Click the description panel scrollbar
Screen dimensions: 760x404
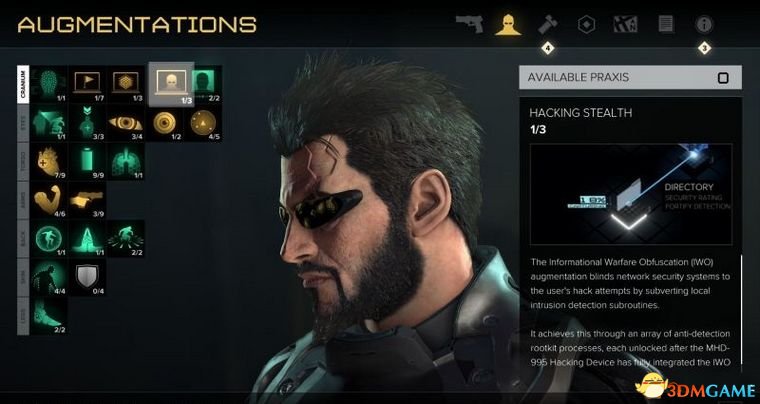(741, 310)
